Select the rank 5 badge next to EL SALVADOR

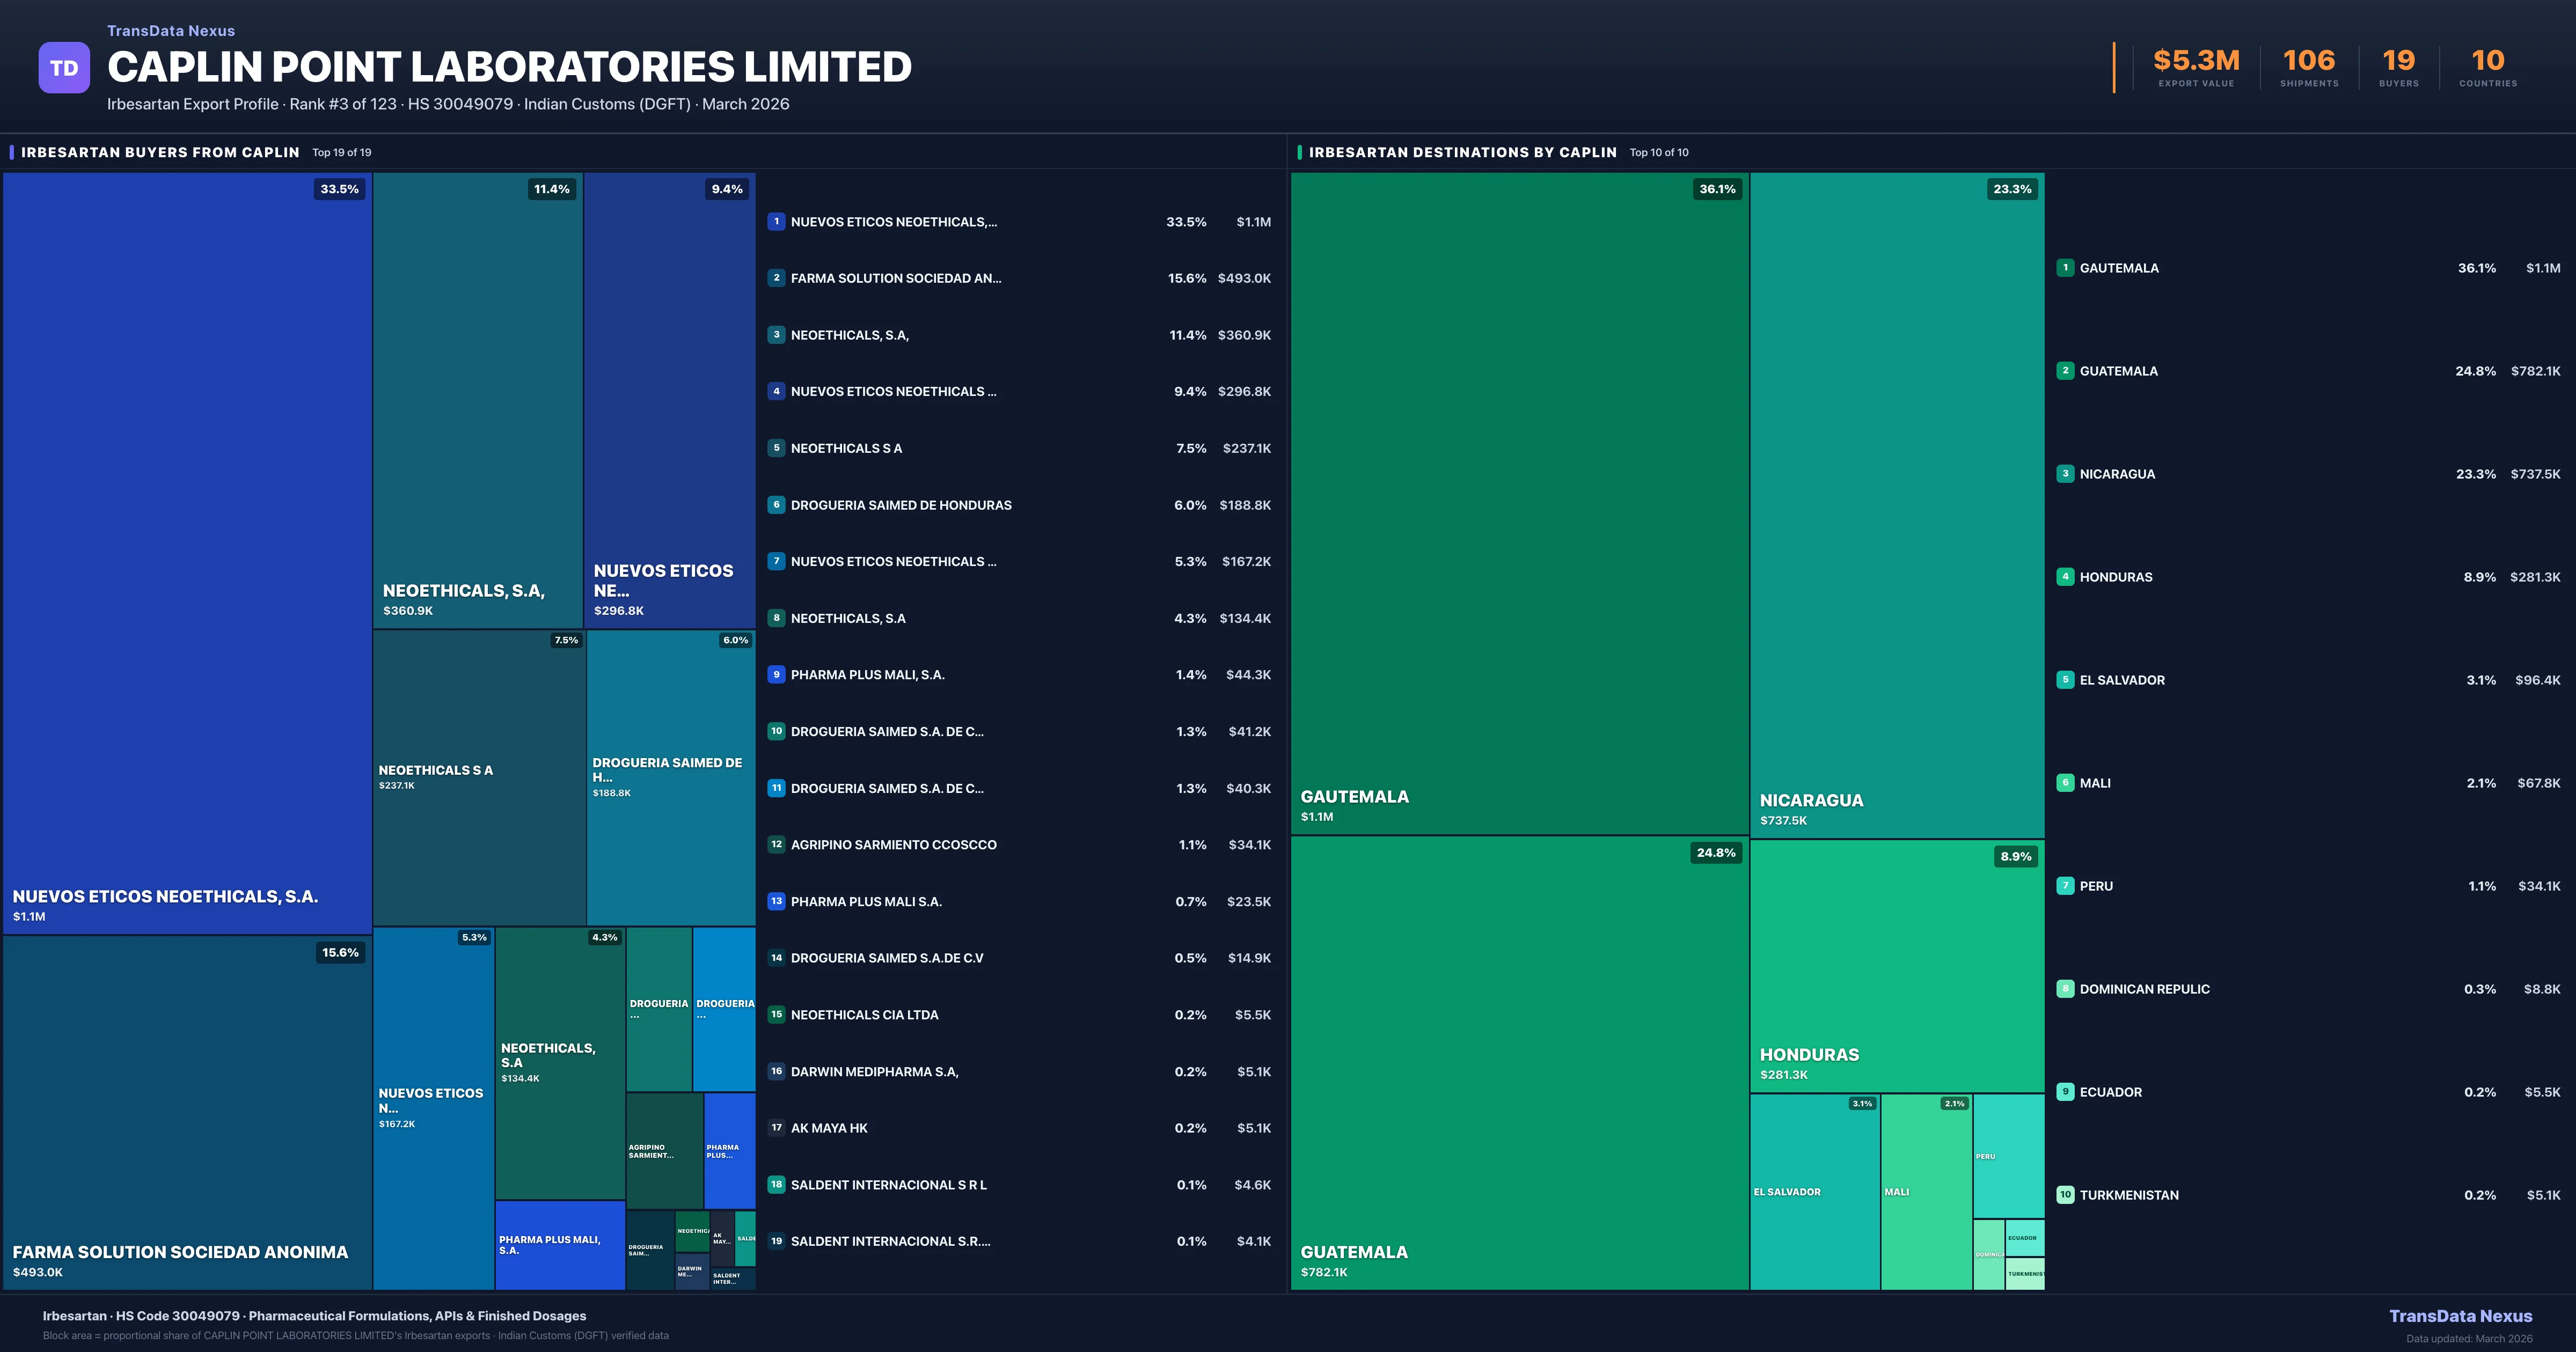[2065, 680]
